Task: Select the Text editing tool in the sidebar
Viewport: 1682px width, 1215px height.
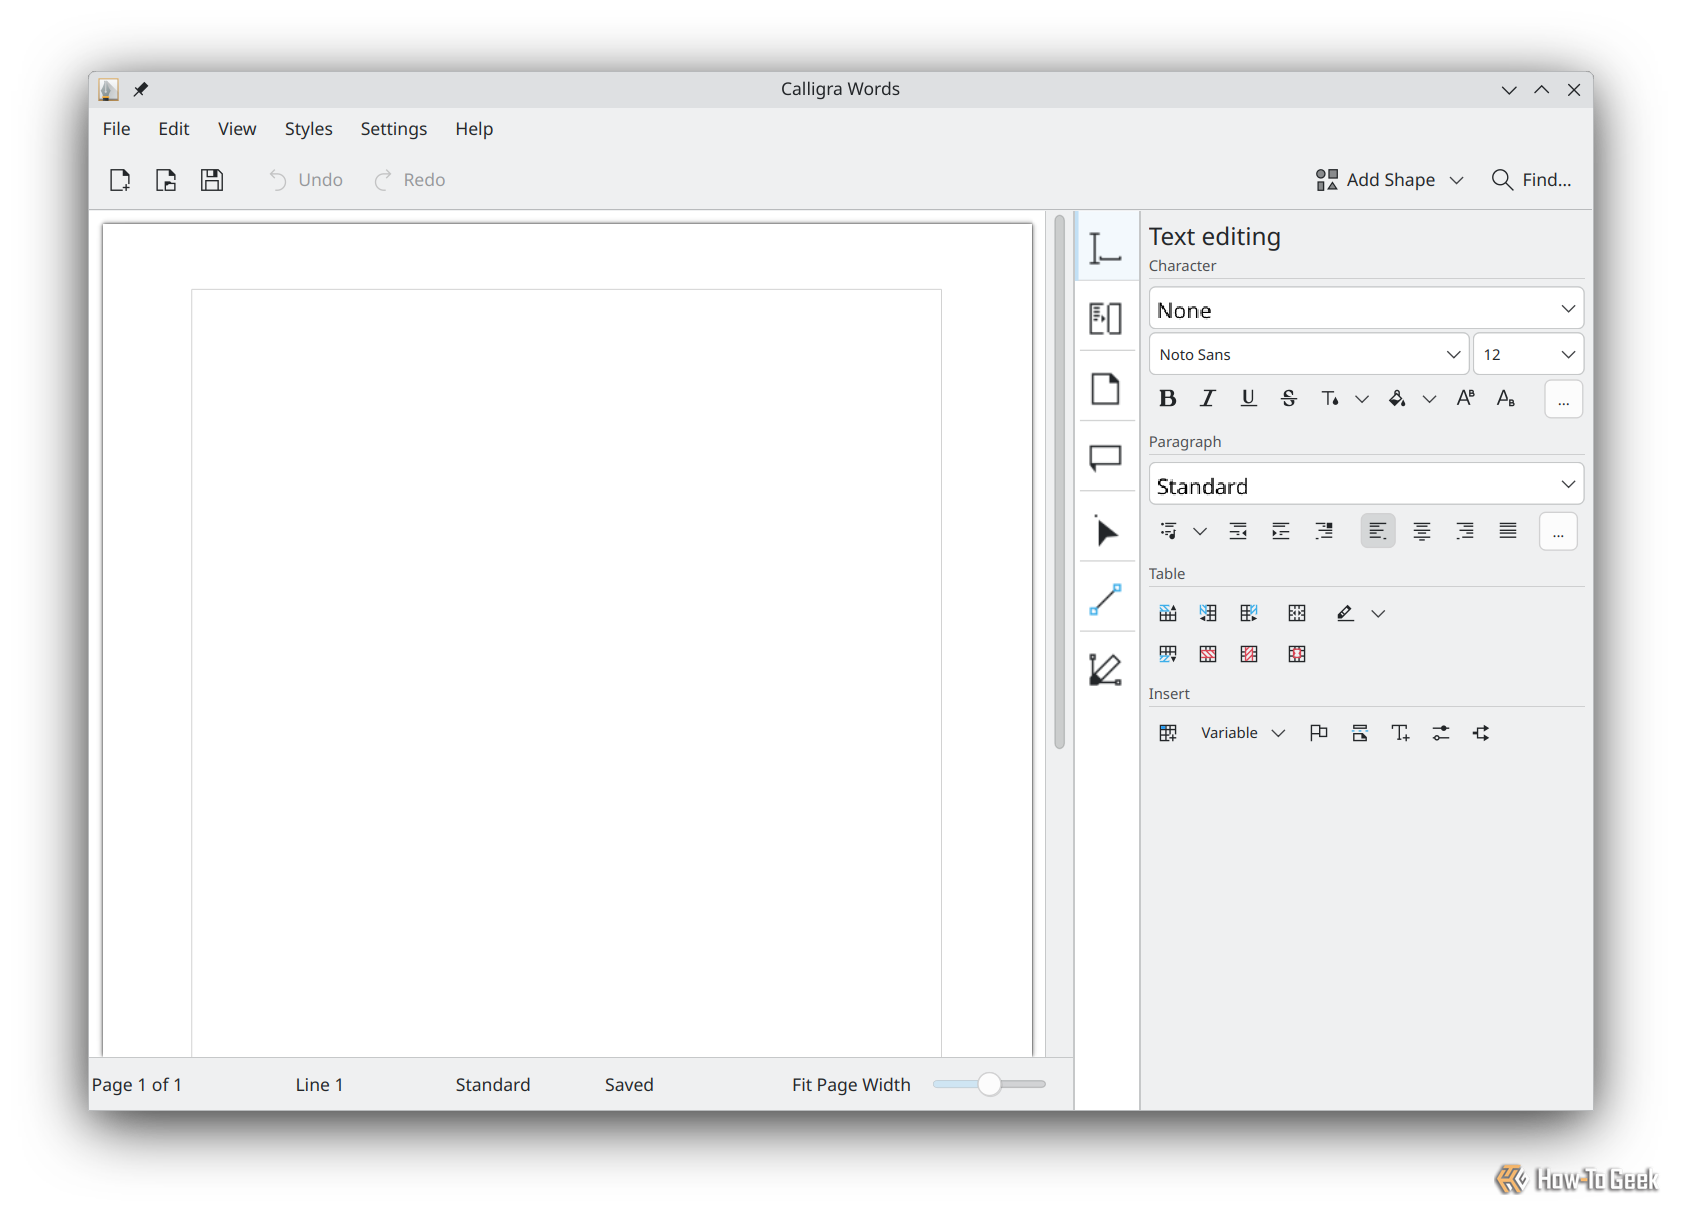Action: [x=1107, y=246]
